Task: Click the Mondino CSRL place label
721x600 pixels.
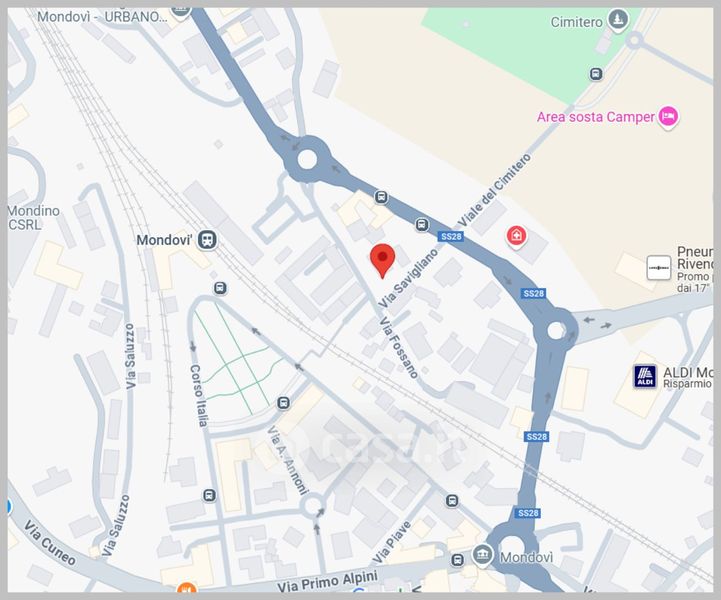Action: click(34, 217)
